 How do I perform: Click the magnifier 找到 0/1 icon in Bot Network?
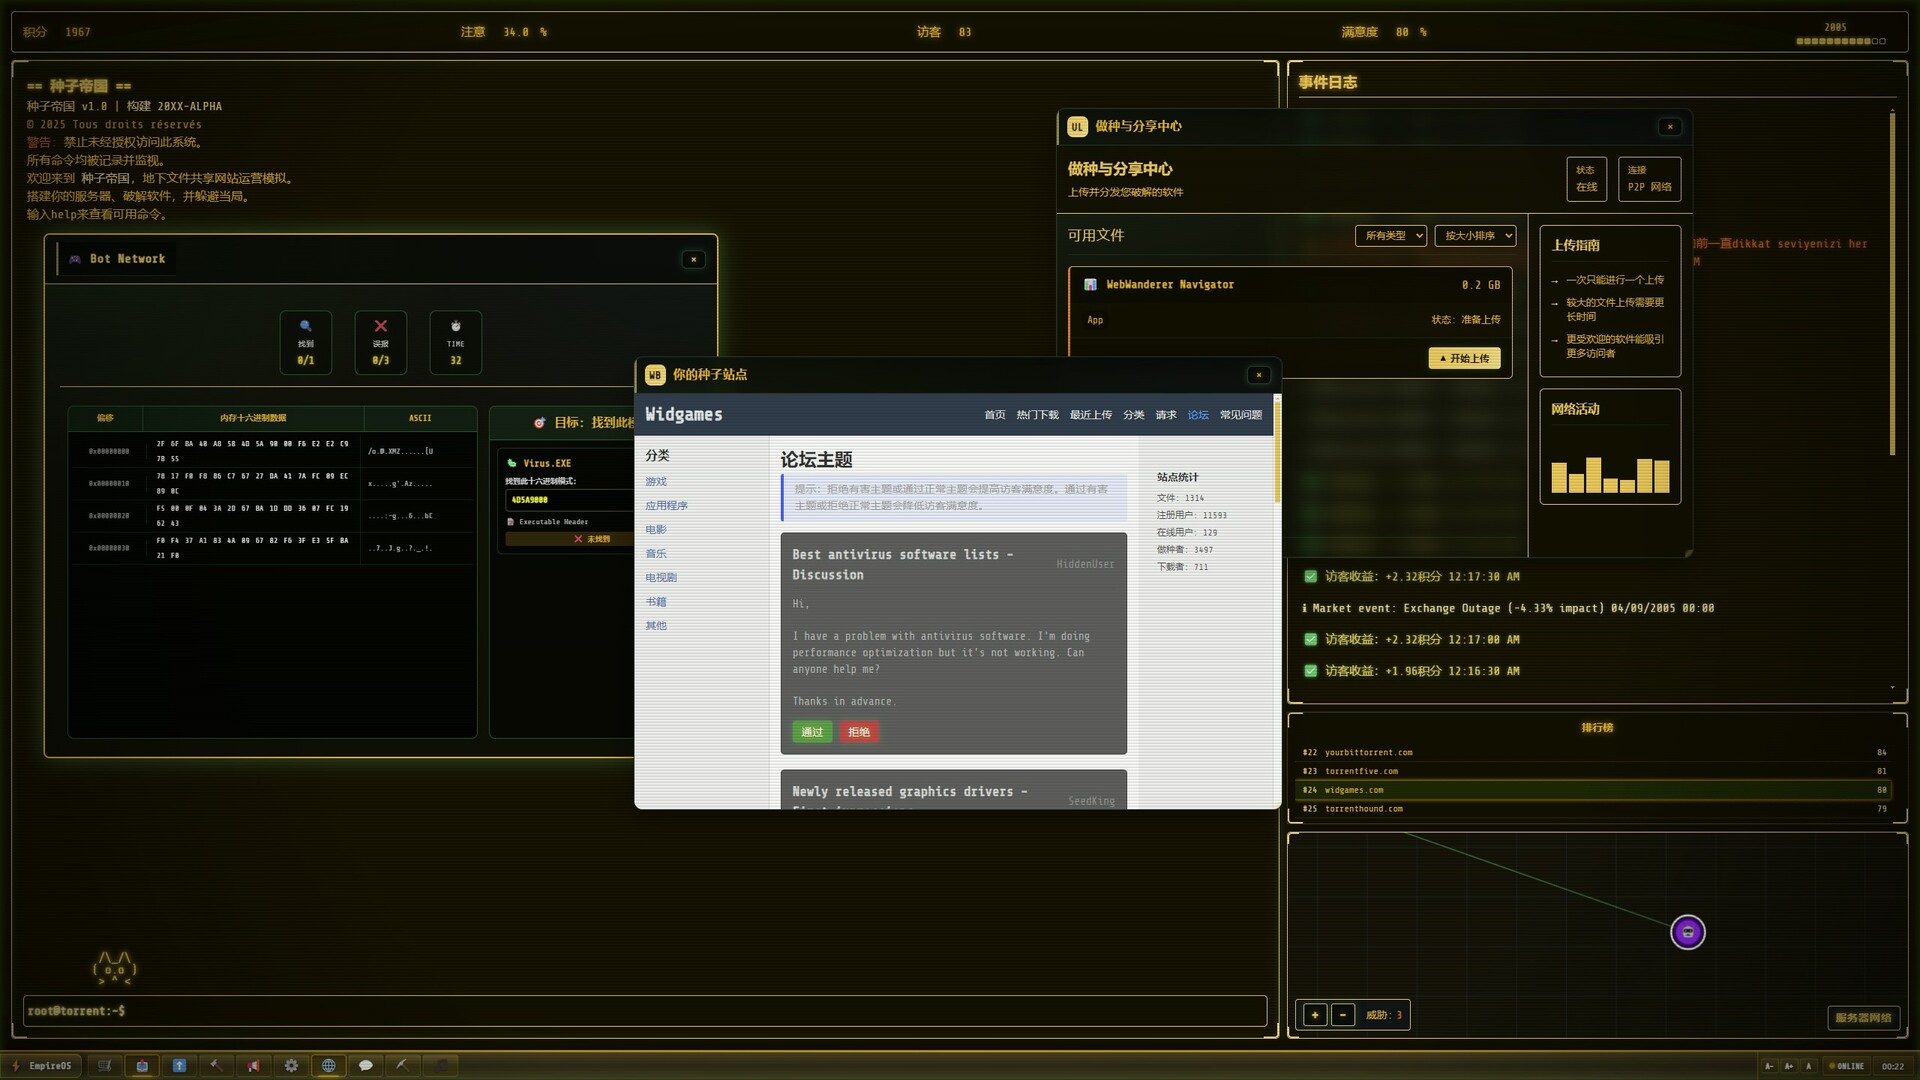(305, 342)
